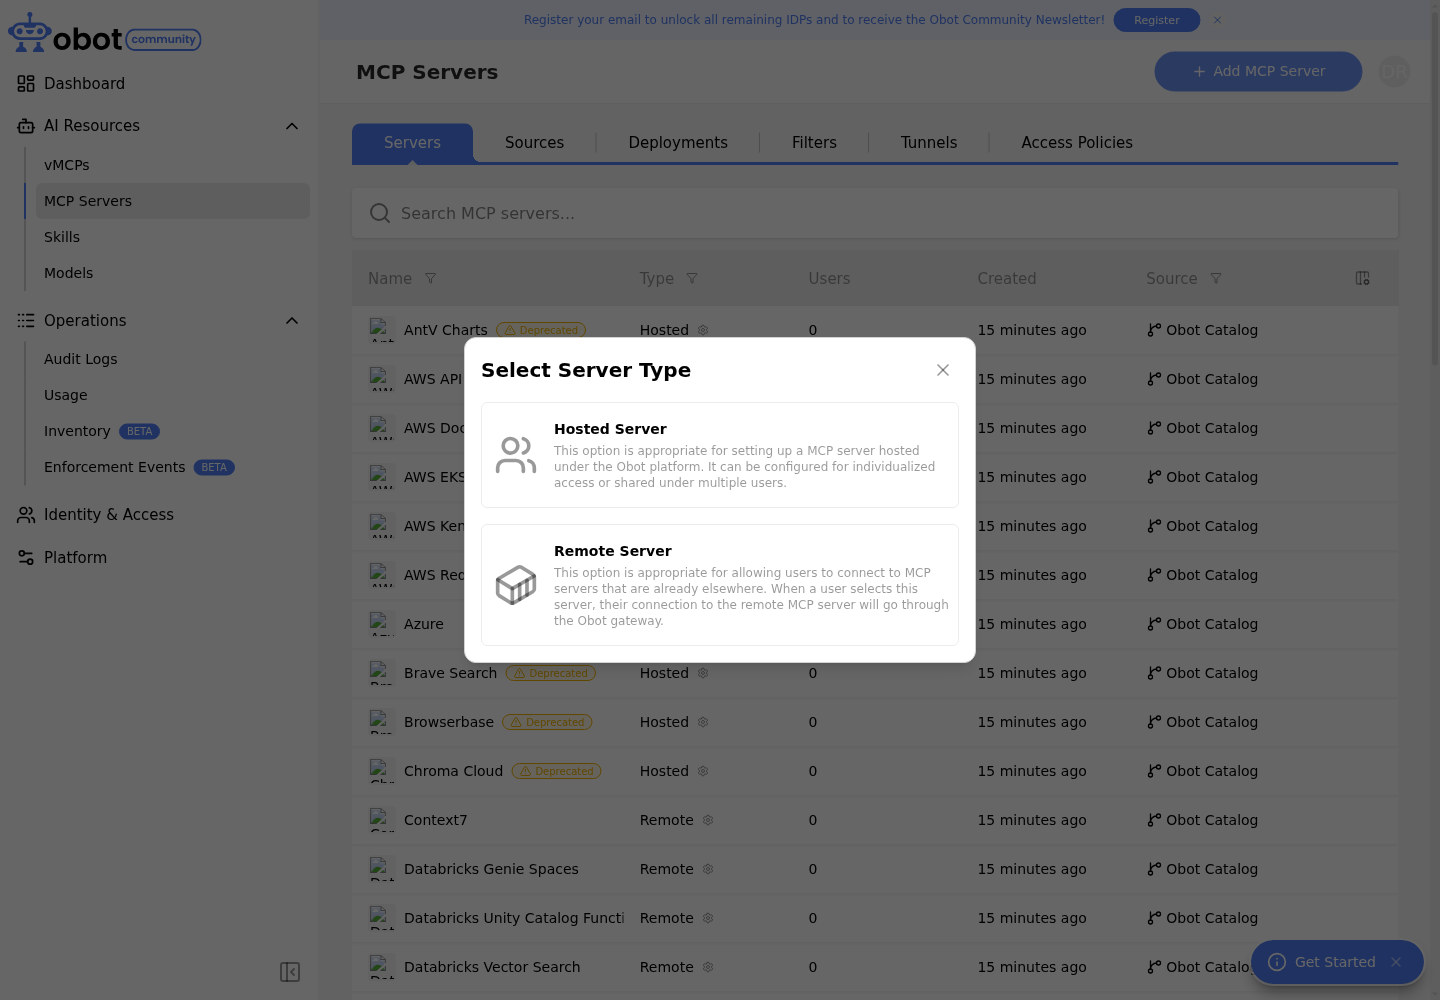This screenshot has width=1440, height=1000.
Task: Close the Select Server Type dialog
Action: [x=943, y=370]
